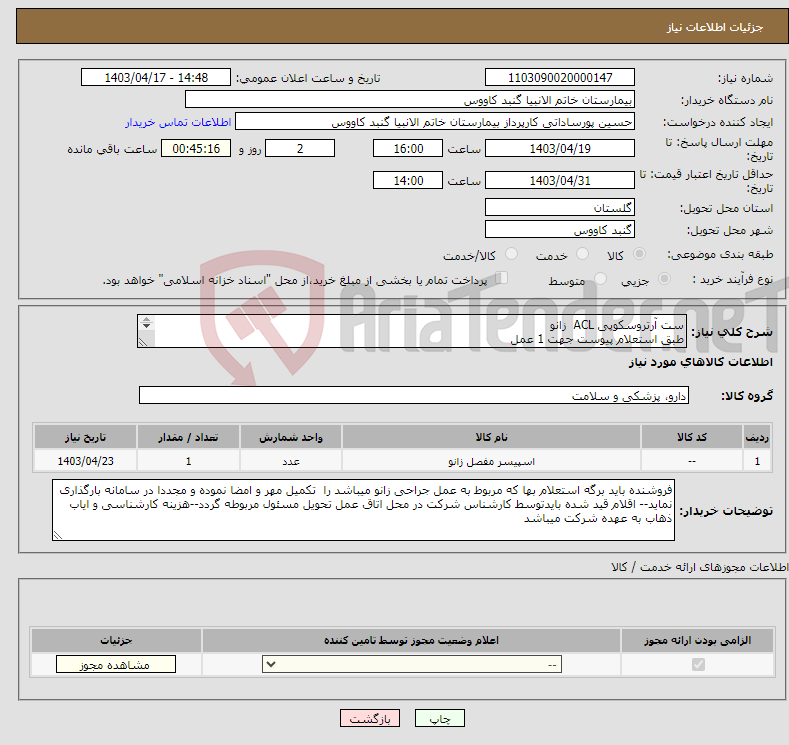
Task: Toggle the mandatory license checkbox
Action: [698, 665]
